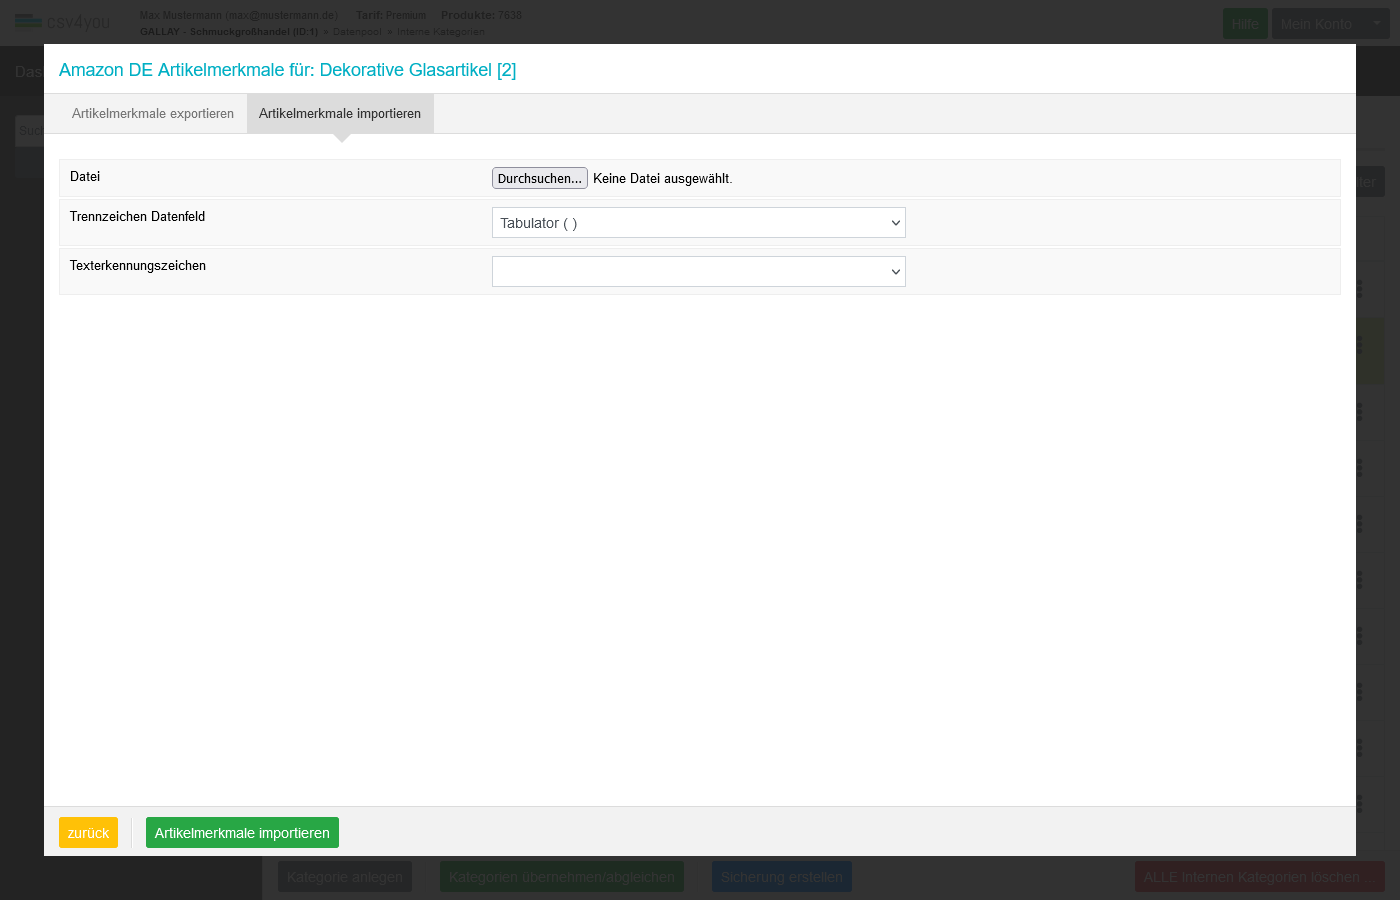
Task: Click the Keine Datei ausgewählt file label
Action: pyautogui.click(x=662, y=179)
